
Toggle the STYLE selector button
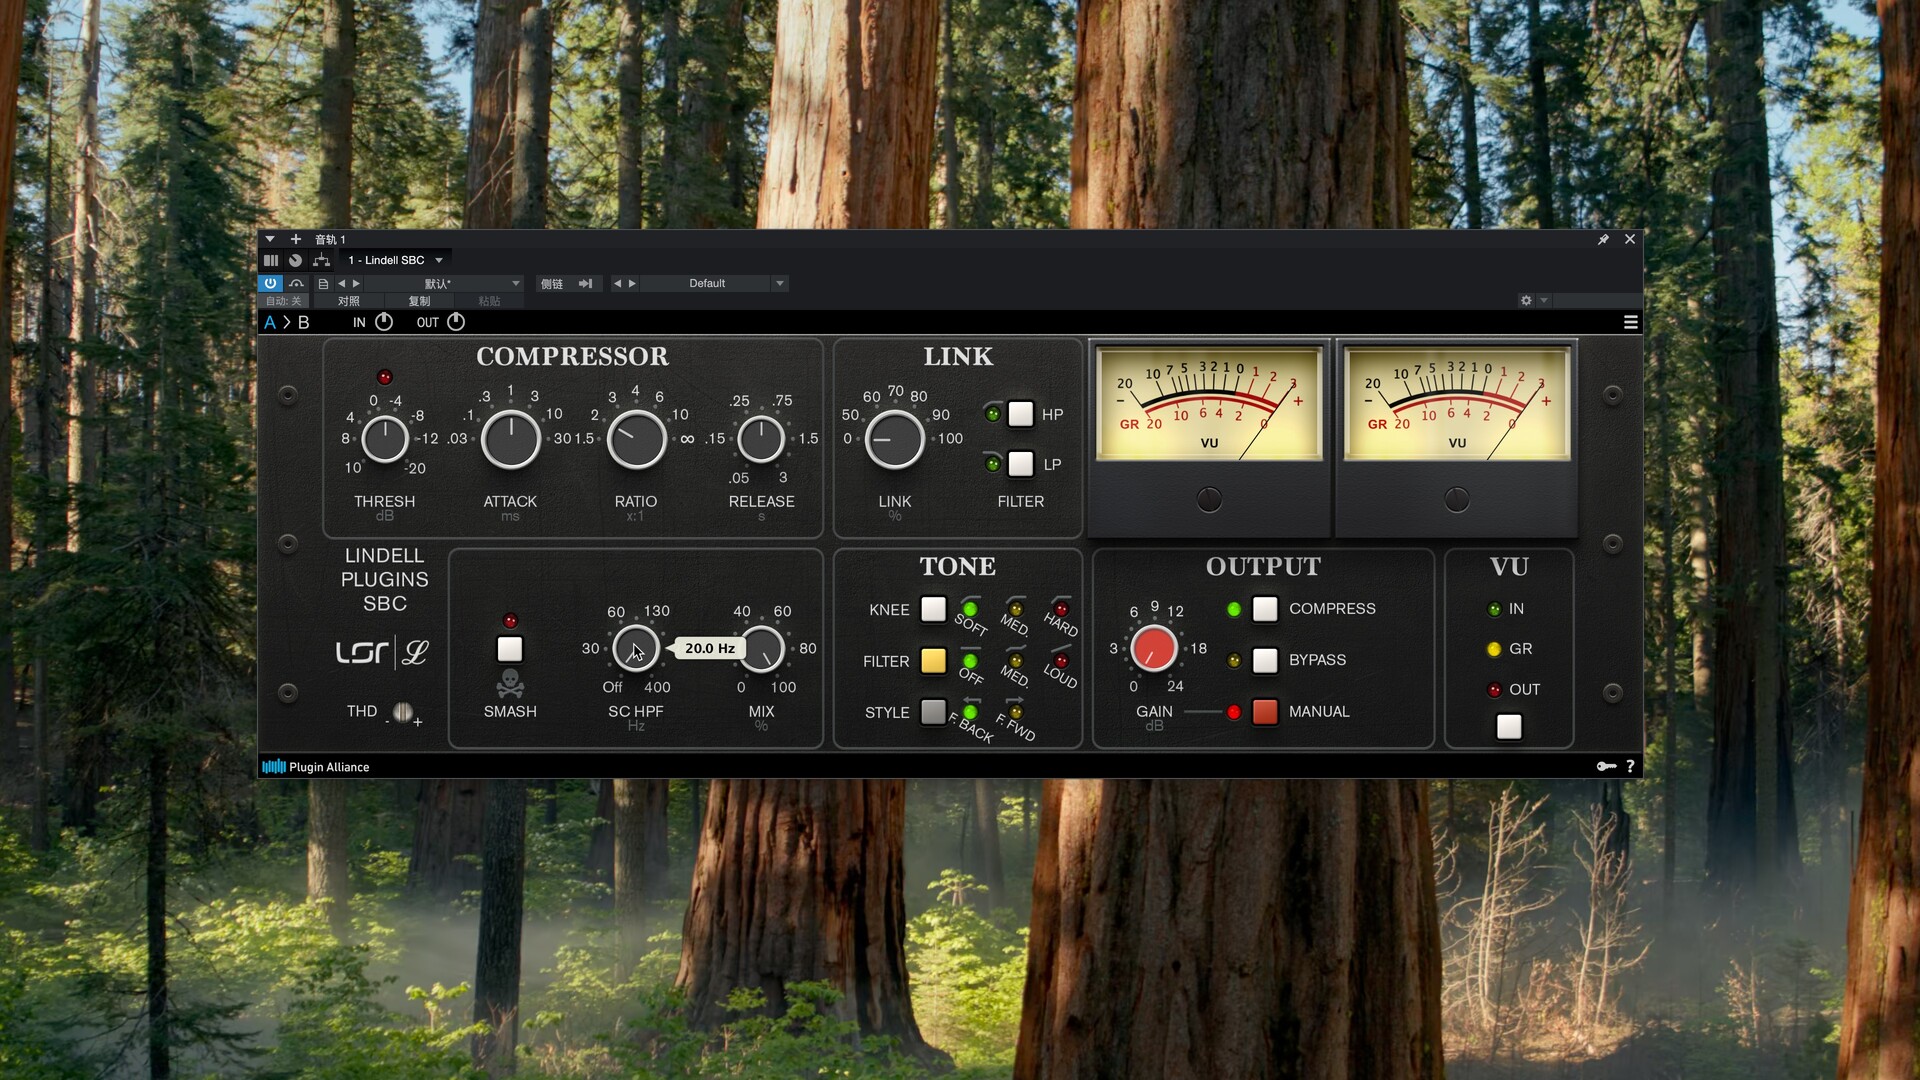(x=933, y=712)
